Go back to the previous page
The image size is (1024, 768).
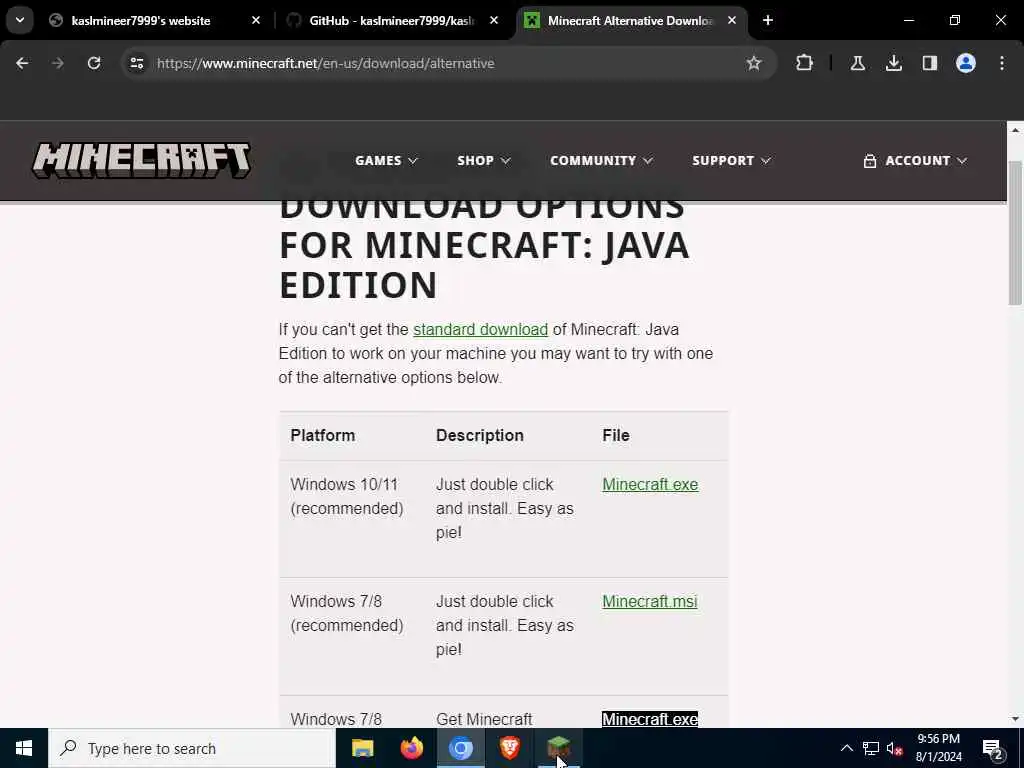pos(22,63)
